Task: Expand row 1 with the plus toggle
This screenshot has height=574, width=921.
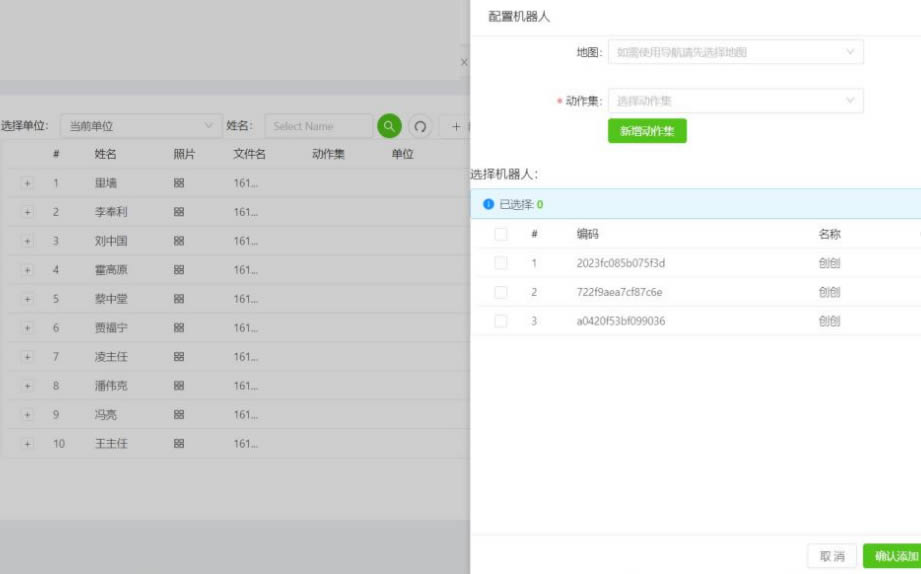Action: click(27, 184)
